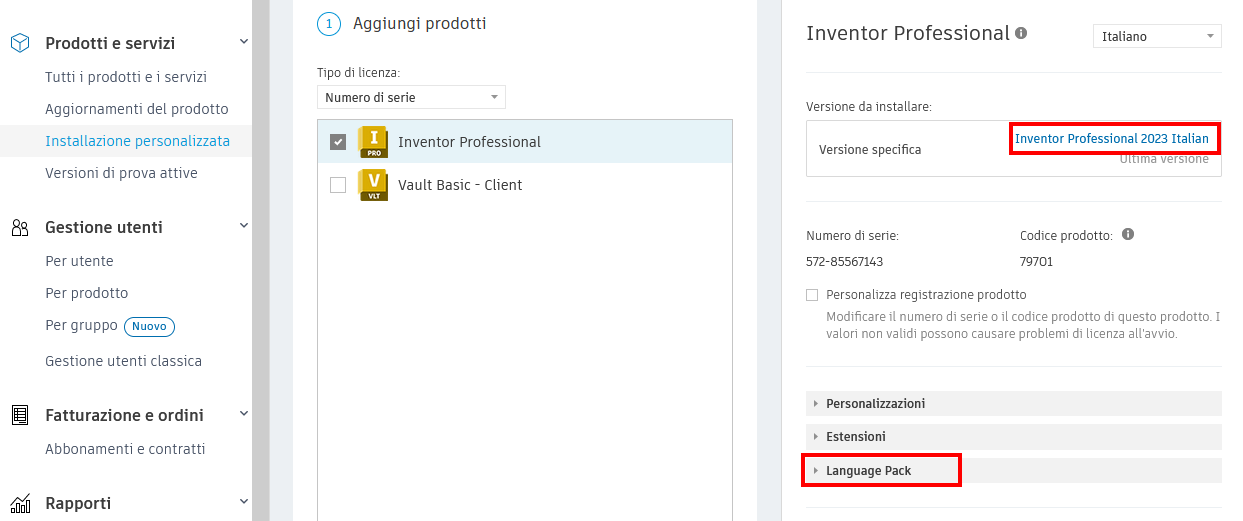
Task: Open Installazione personalizzata in sidebar
Action: point(137,141)
